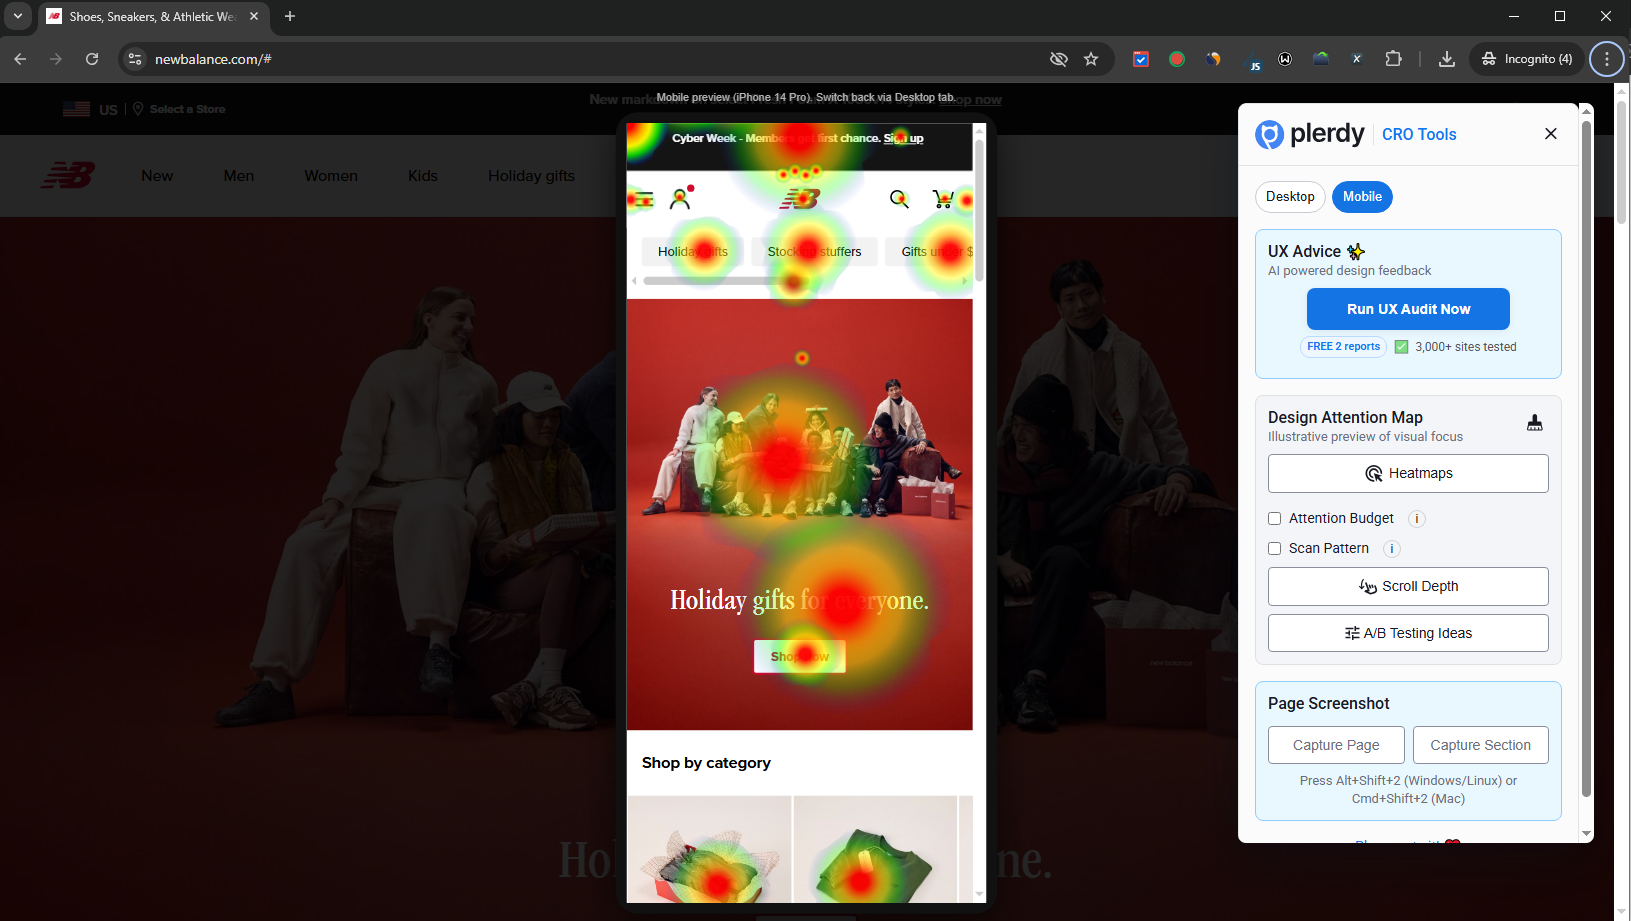Select Holiday gifts chip in mobile preview
This screenshot has width=1631, height=921.
pyautogui.click(x=692, y=252)
